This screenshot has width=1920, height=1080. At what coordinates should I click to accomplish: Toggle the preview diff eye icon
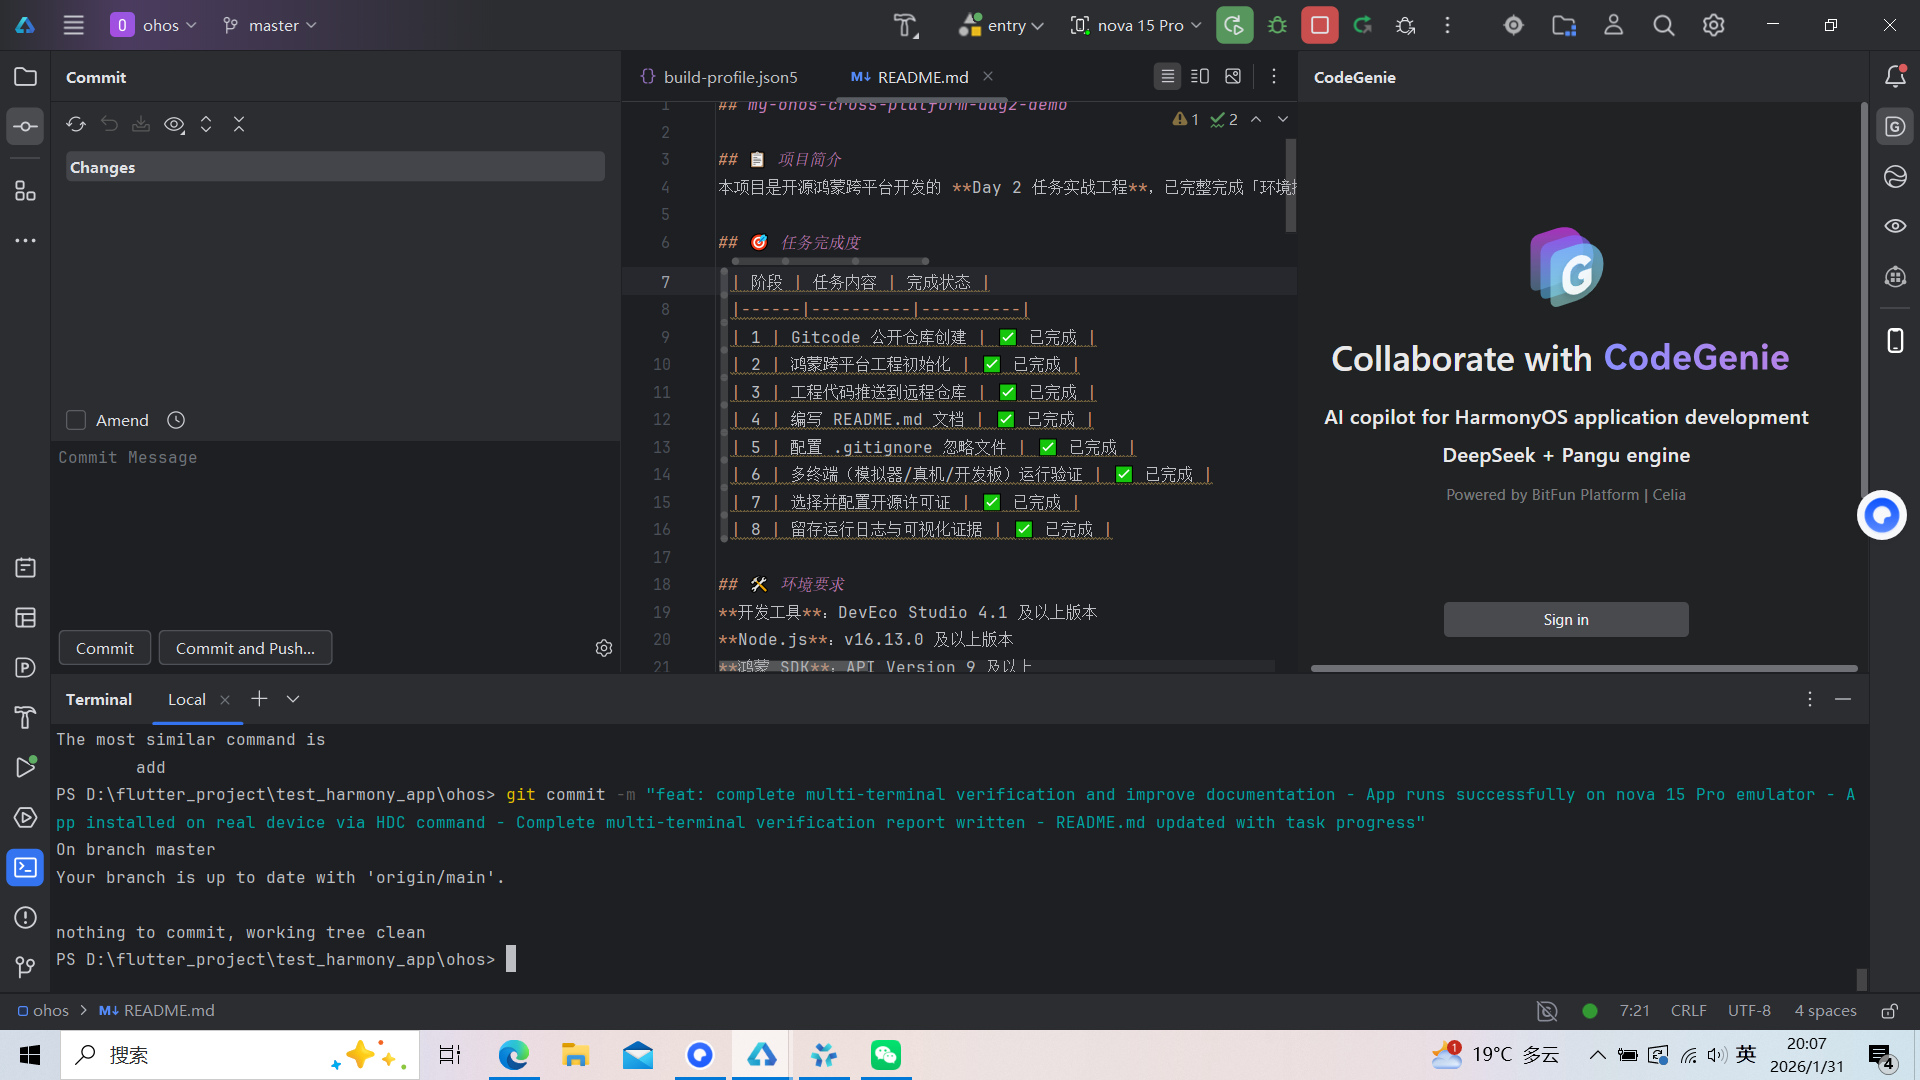coord(174,124)
